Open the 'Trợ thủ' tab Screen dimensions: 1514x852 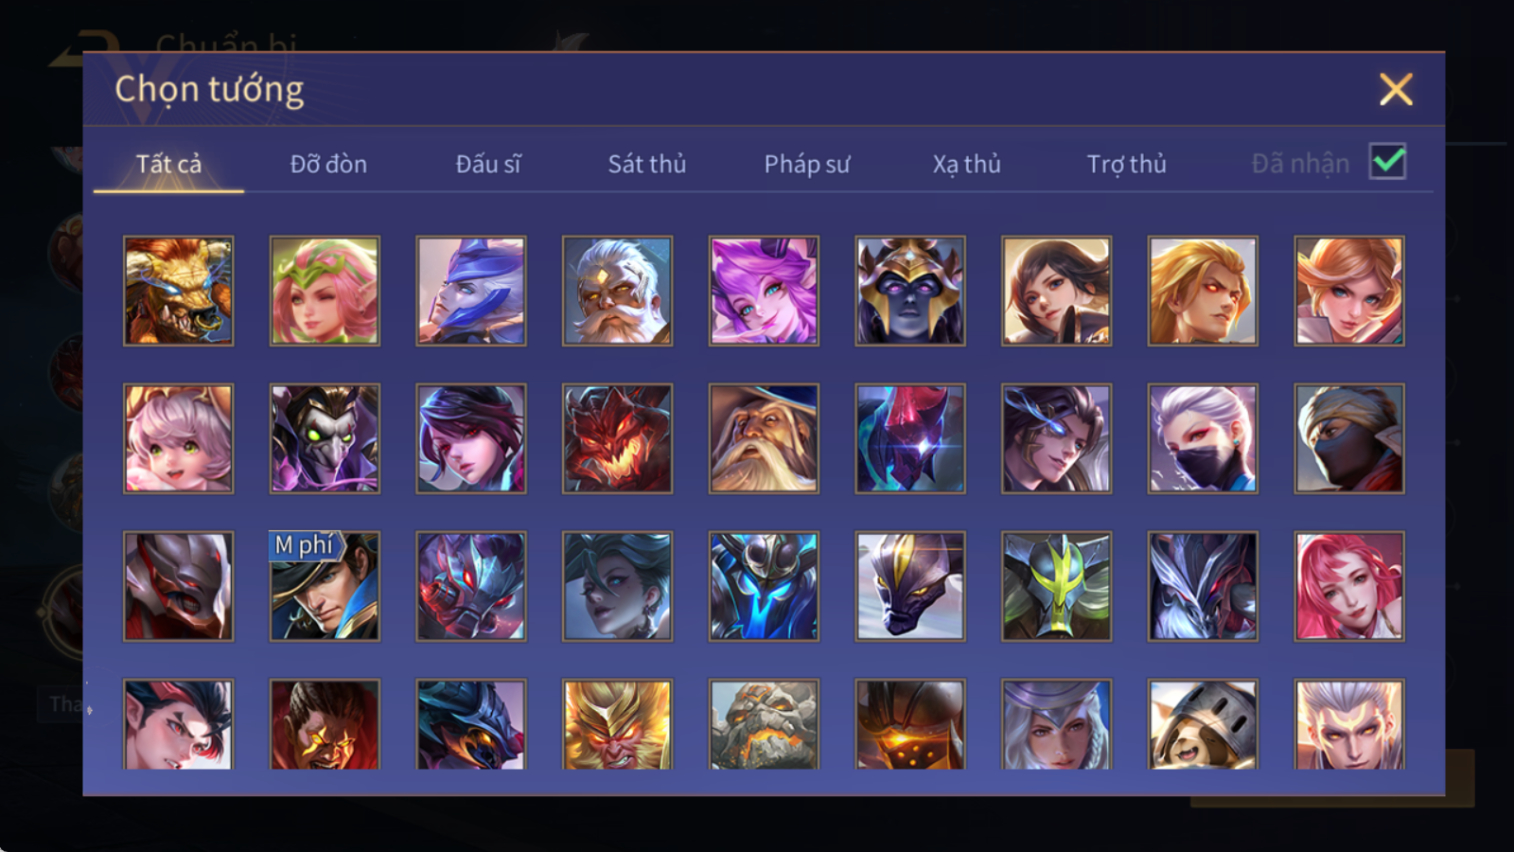point(1126,164)
